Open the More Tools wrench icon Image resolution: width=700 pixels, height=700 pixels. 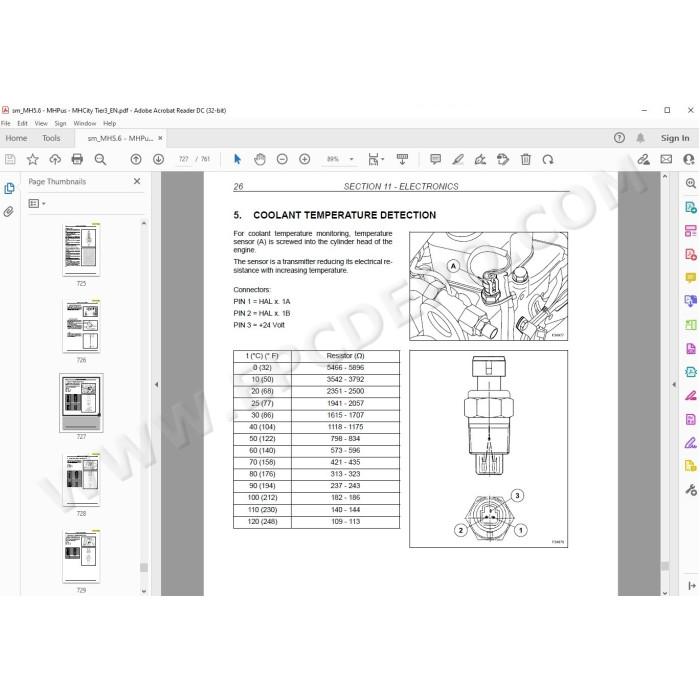coord(691,490)
